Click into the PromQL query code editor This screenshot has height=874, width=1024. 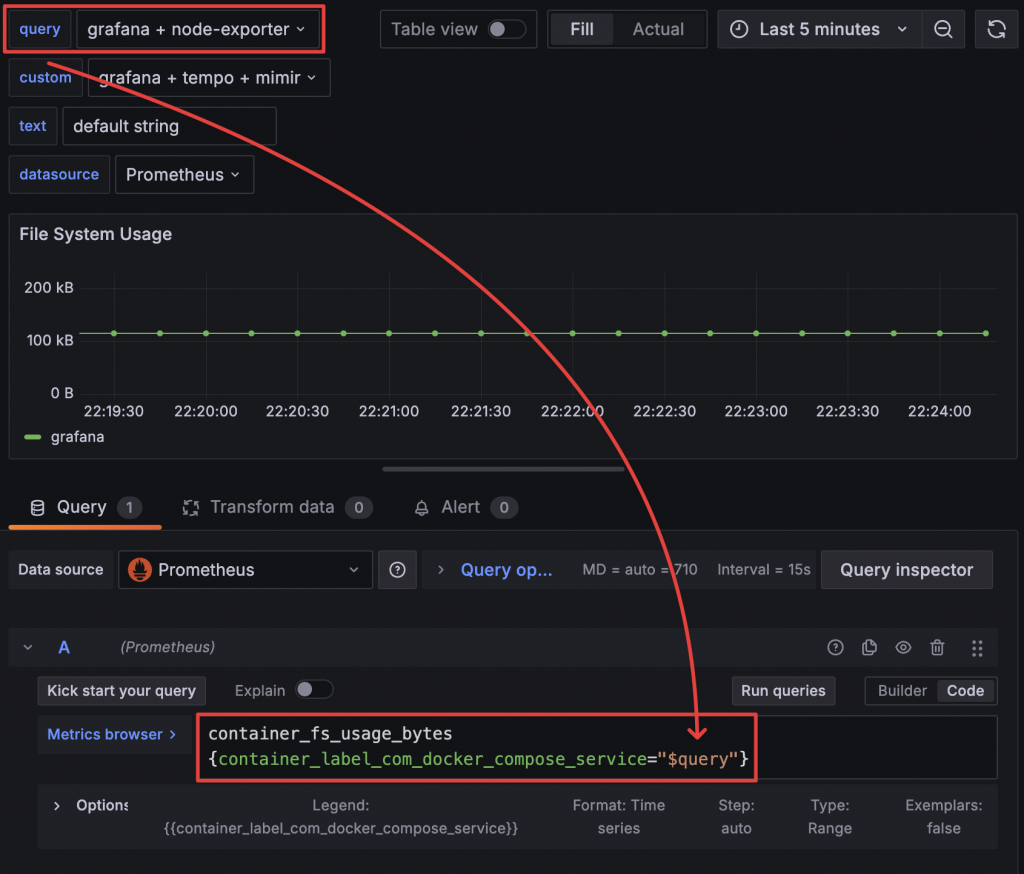[x=597, y=747]
